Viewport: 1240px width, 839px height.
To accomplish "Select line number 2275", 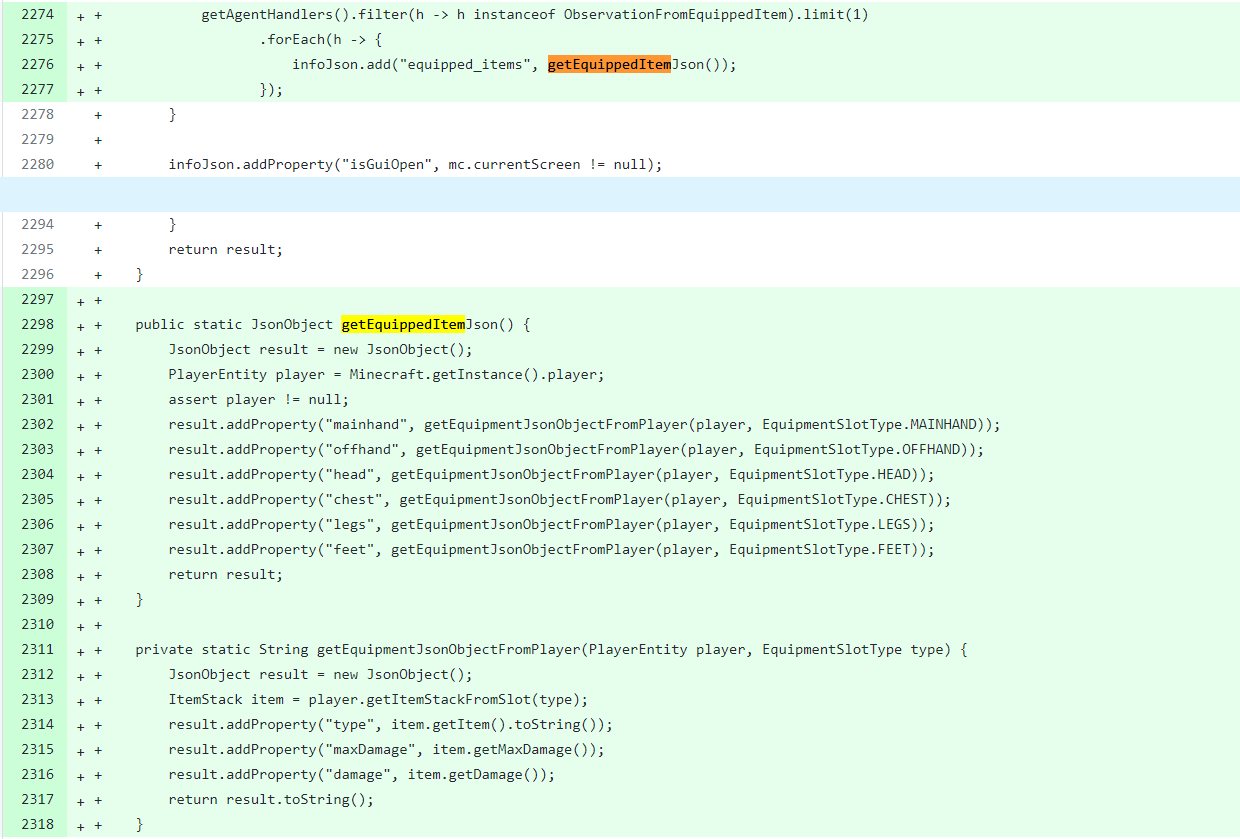I will (37, 40).
